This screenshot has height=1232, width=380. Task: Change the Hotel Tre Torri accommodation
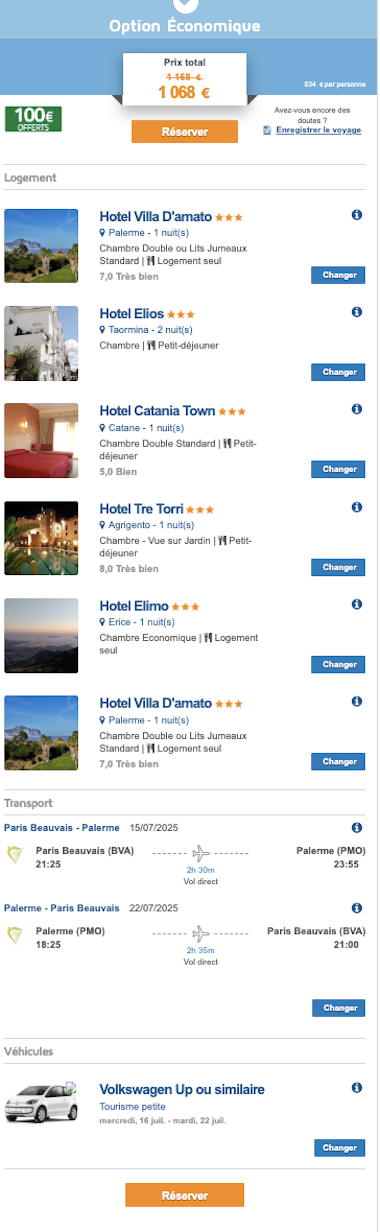339,567
